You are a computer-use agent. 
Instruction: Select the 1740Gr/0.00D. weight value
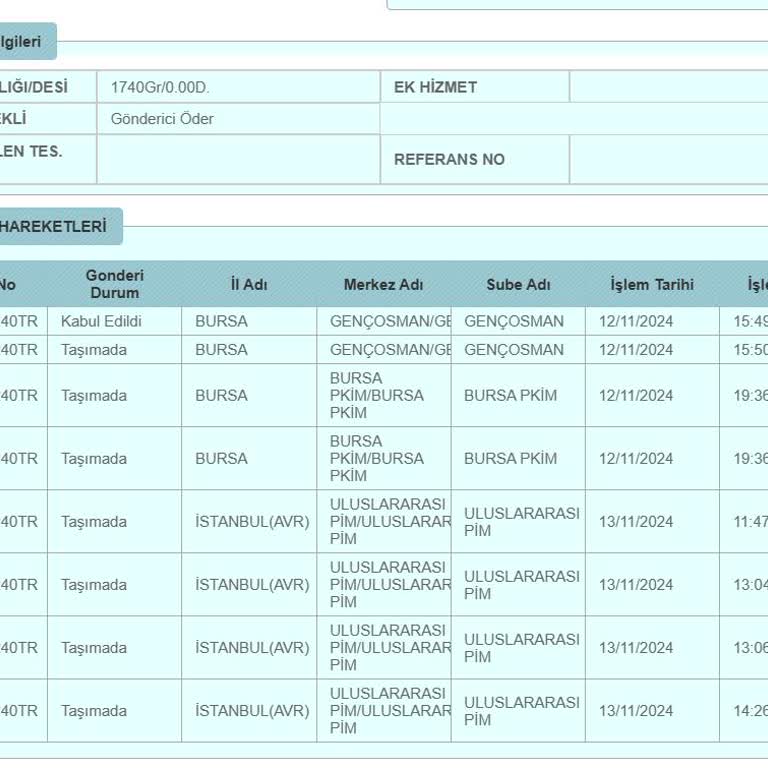pos(160,87)
